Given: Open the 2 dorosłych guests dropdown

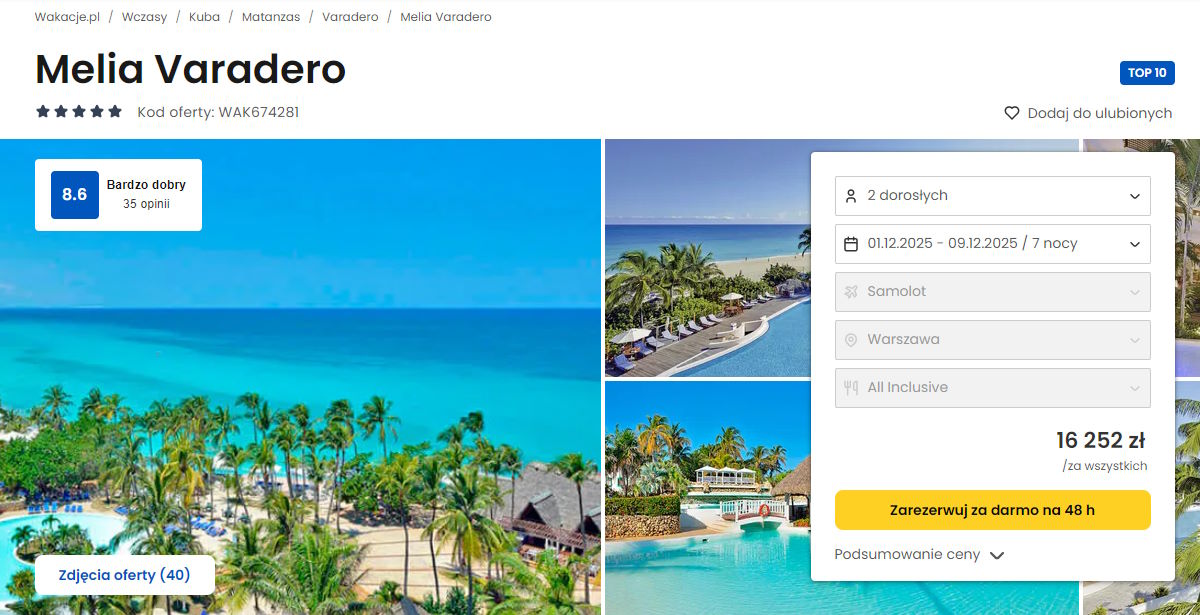Looking at the screenshot, I should pyautogui.click(x=993, y=196).
